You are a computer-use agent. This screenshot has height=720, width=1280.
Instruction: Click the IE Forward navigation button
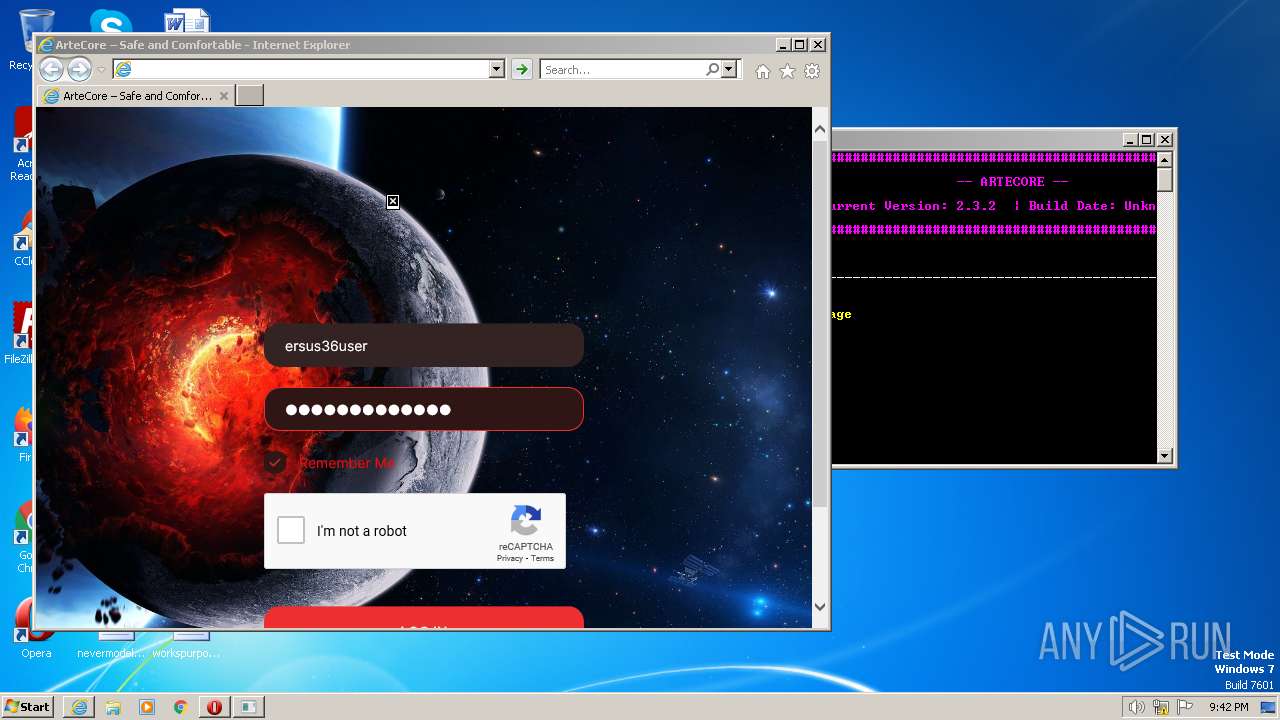pos(79,69)
